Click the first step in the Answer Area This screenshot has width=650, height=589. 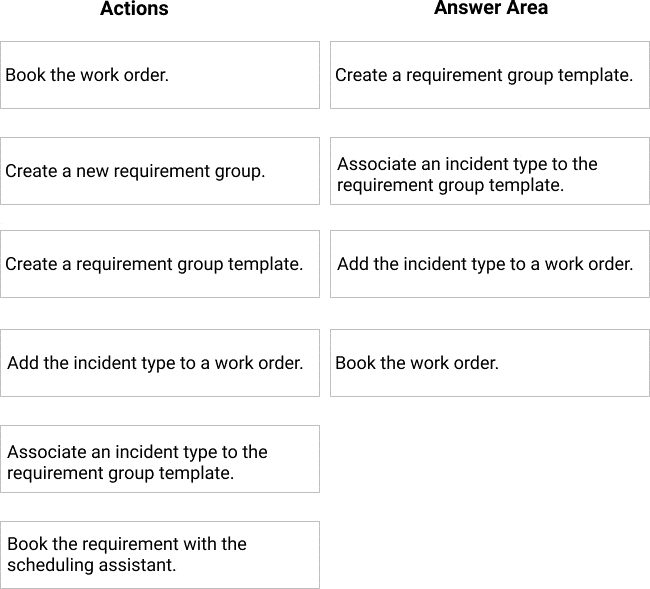click(490, 75)
